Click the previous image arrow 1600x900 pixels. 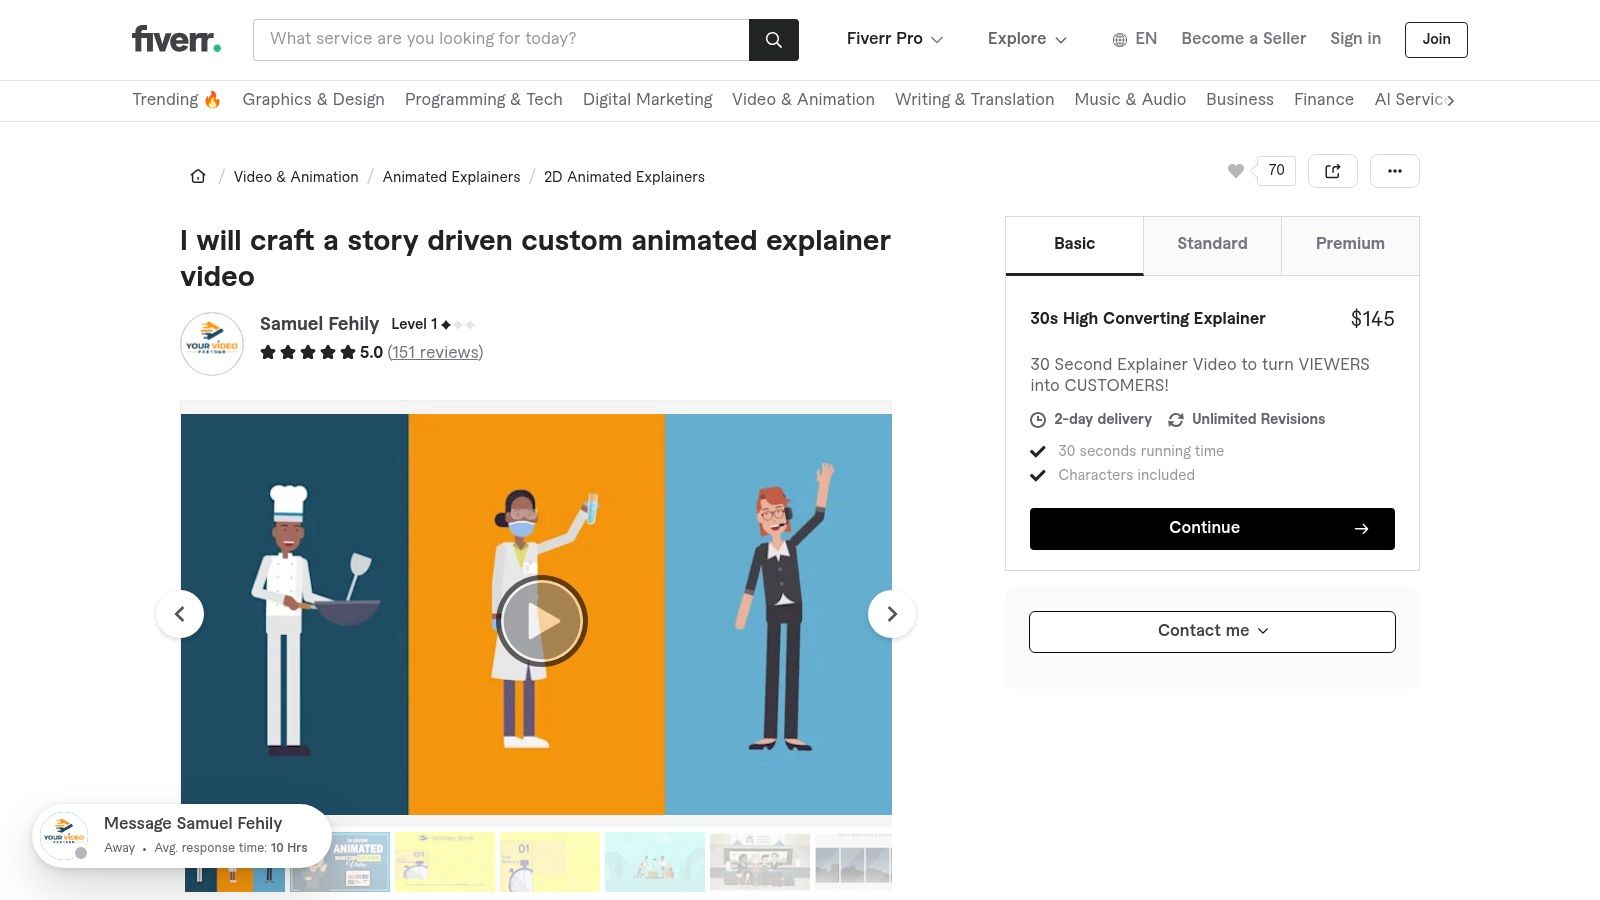(x=181, y=614)
